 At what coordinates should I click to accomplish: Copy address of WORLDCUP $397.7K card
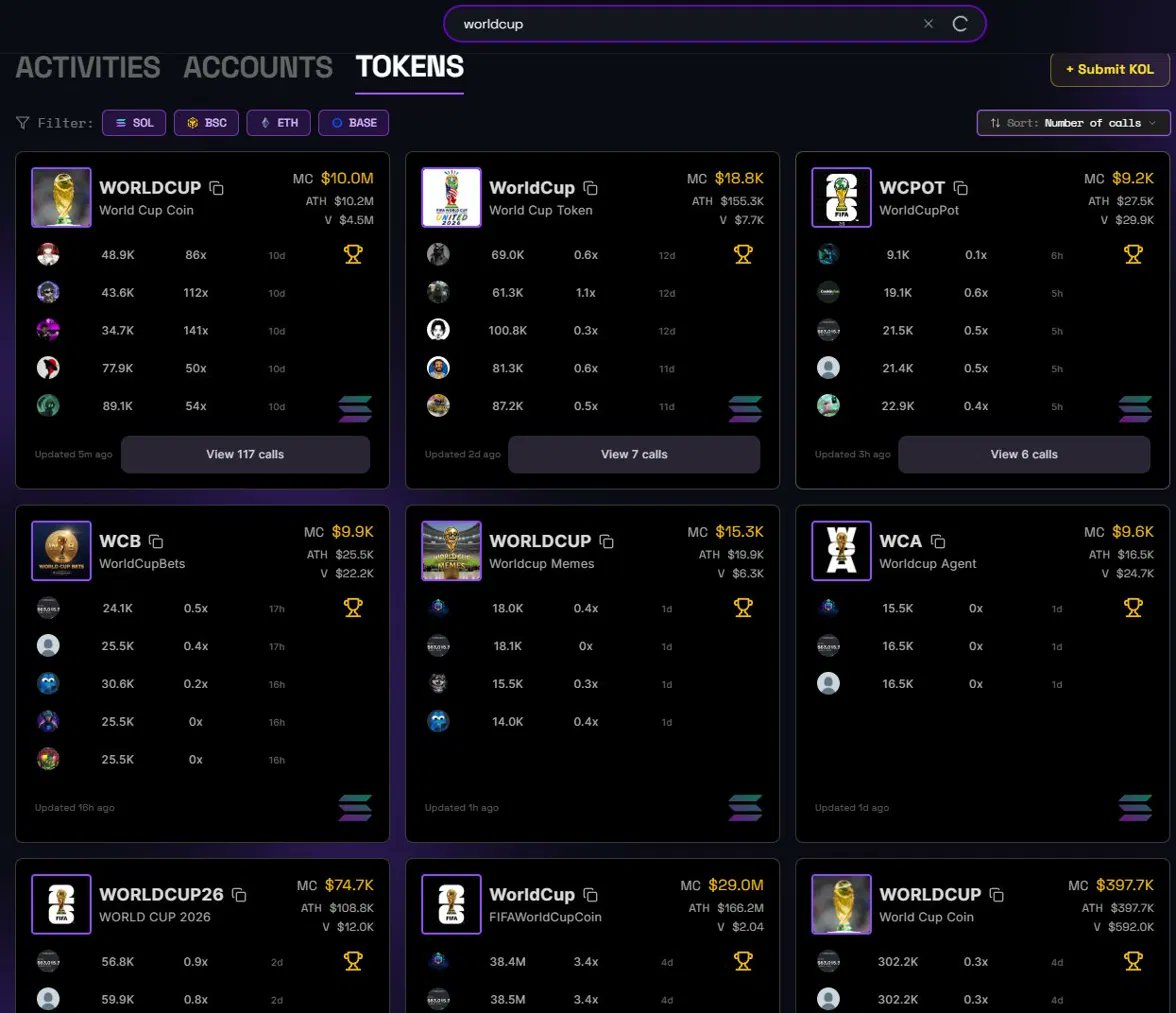coord(997,895)
